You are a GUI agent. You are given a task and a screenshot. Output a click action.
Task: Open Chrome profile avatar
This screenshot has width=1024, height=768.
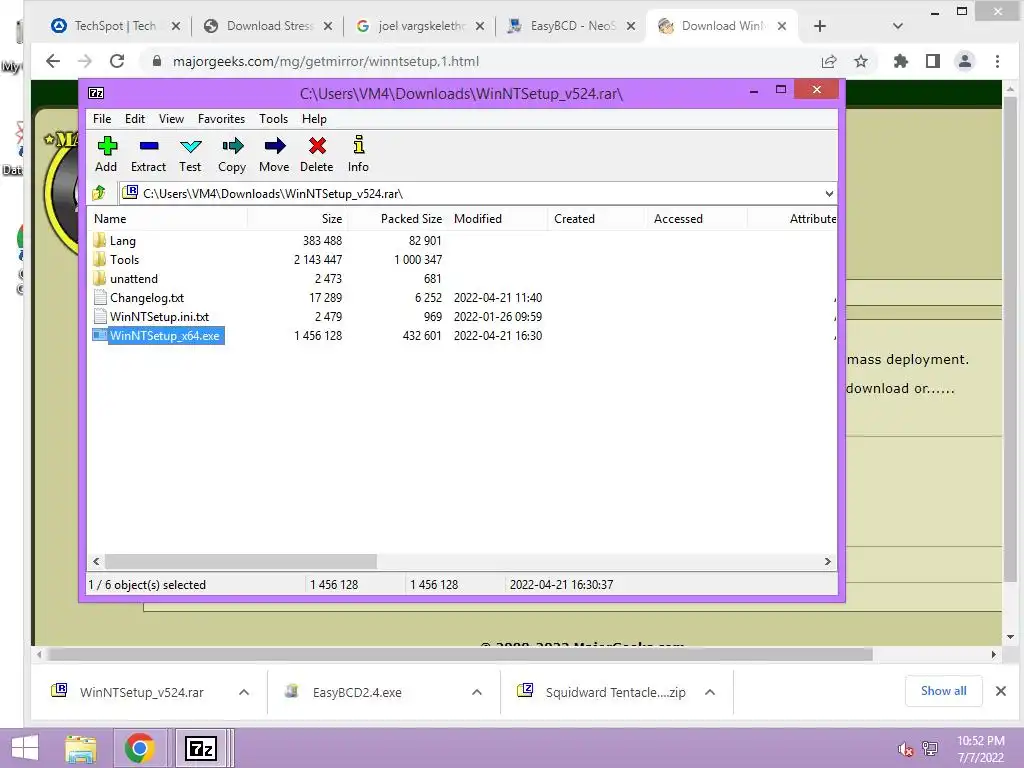tap(965, 61)
